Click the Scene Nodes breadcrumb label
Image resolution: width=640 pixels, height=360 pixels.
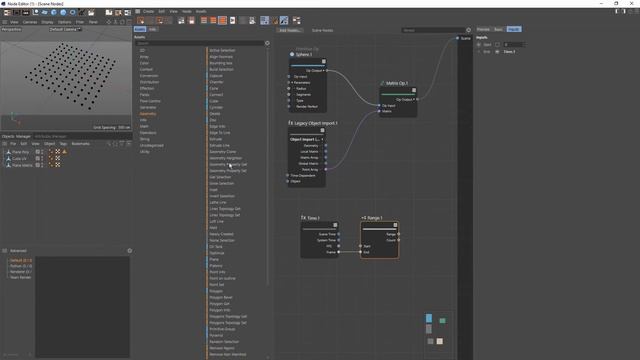[x=322, y=30]
